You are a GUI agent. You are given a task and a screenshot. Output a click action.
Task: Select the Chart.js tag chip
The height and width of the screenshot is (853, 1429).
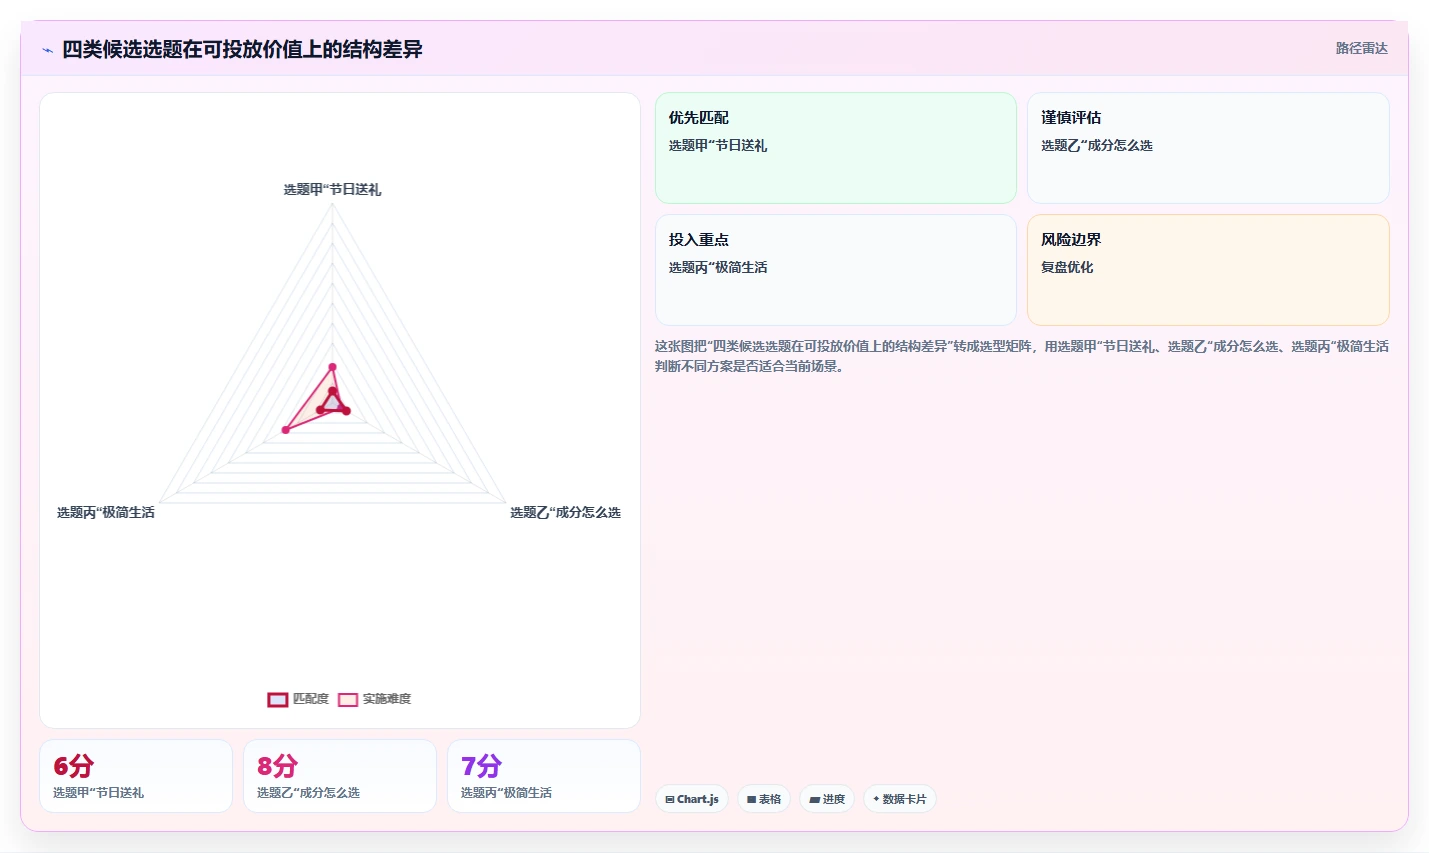tap(692, 799)
